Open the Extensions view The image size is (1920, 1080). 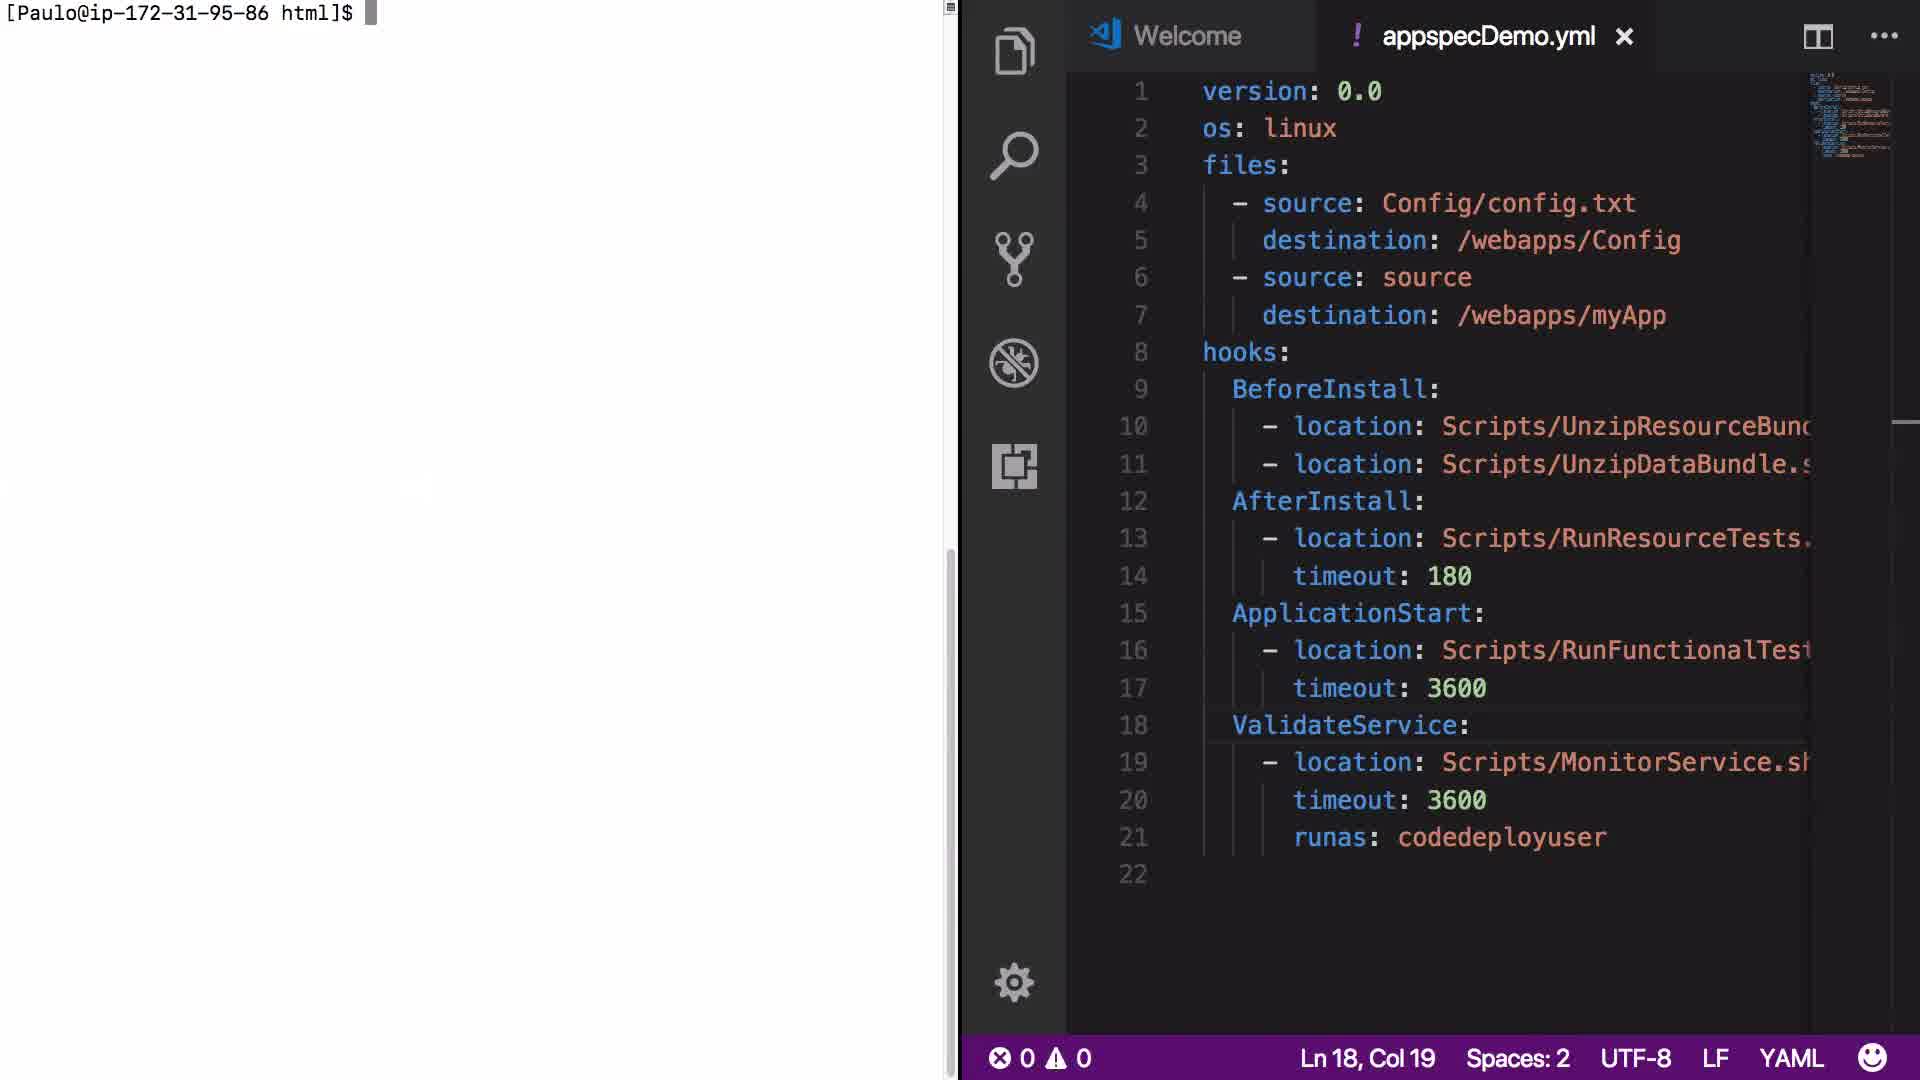click(x=1014, y=466)
